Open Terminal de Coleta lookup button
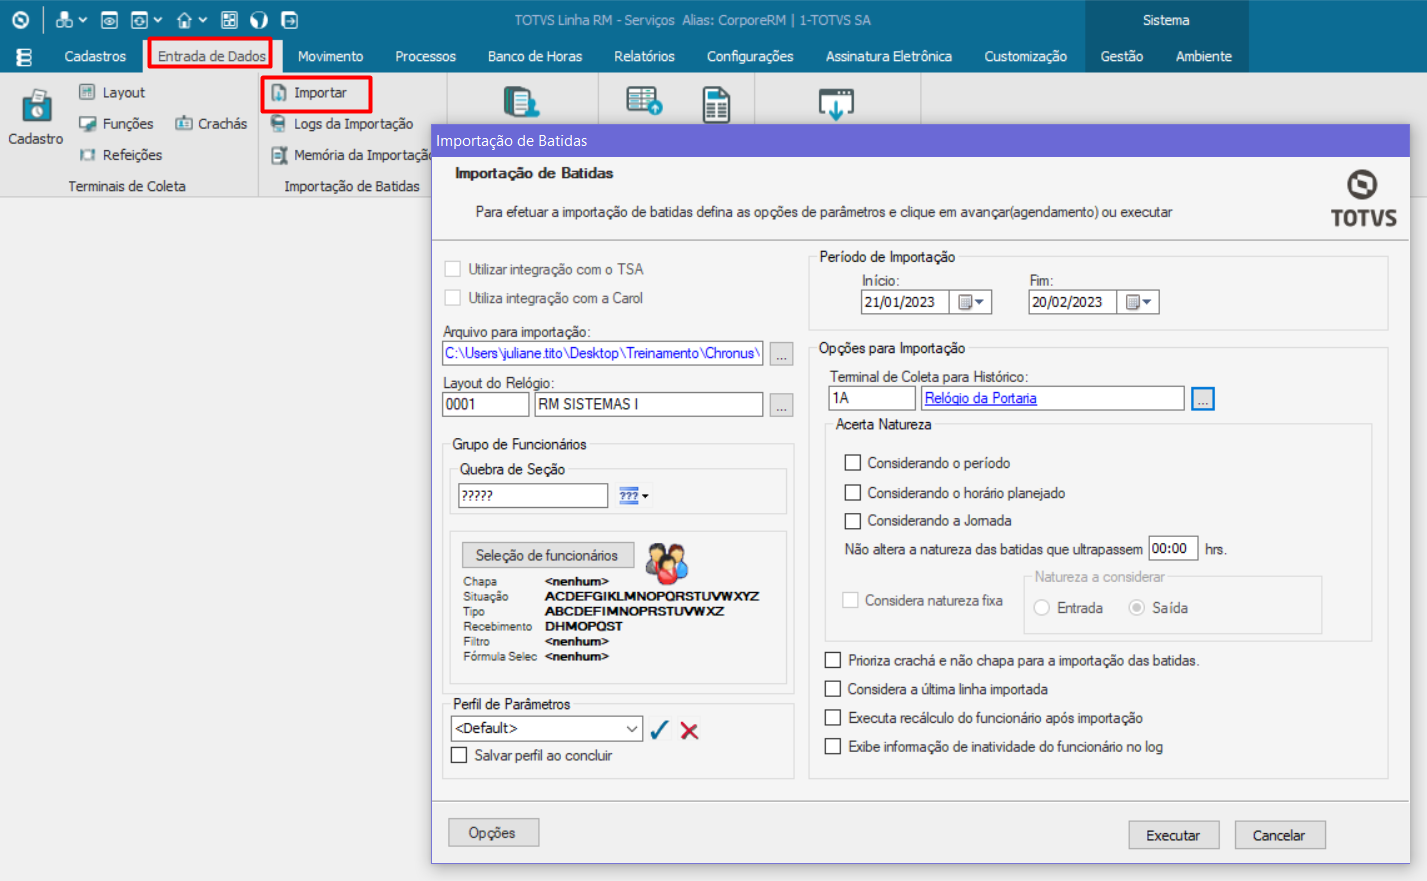1427x881 pixels. tap(1203, 398)
